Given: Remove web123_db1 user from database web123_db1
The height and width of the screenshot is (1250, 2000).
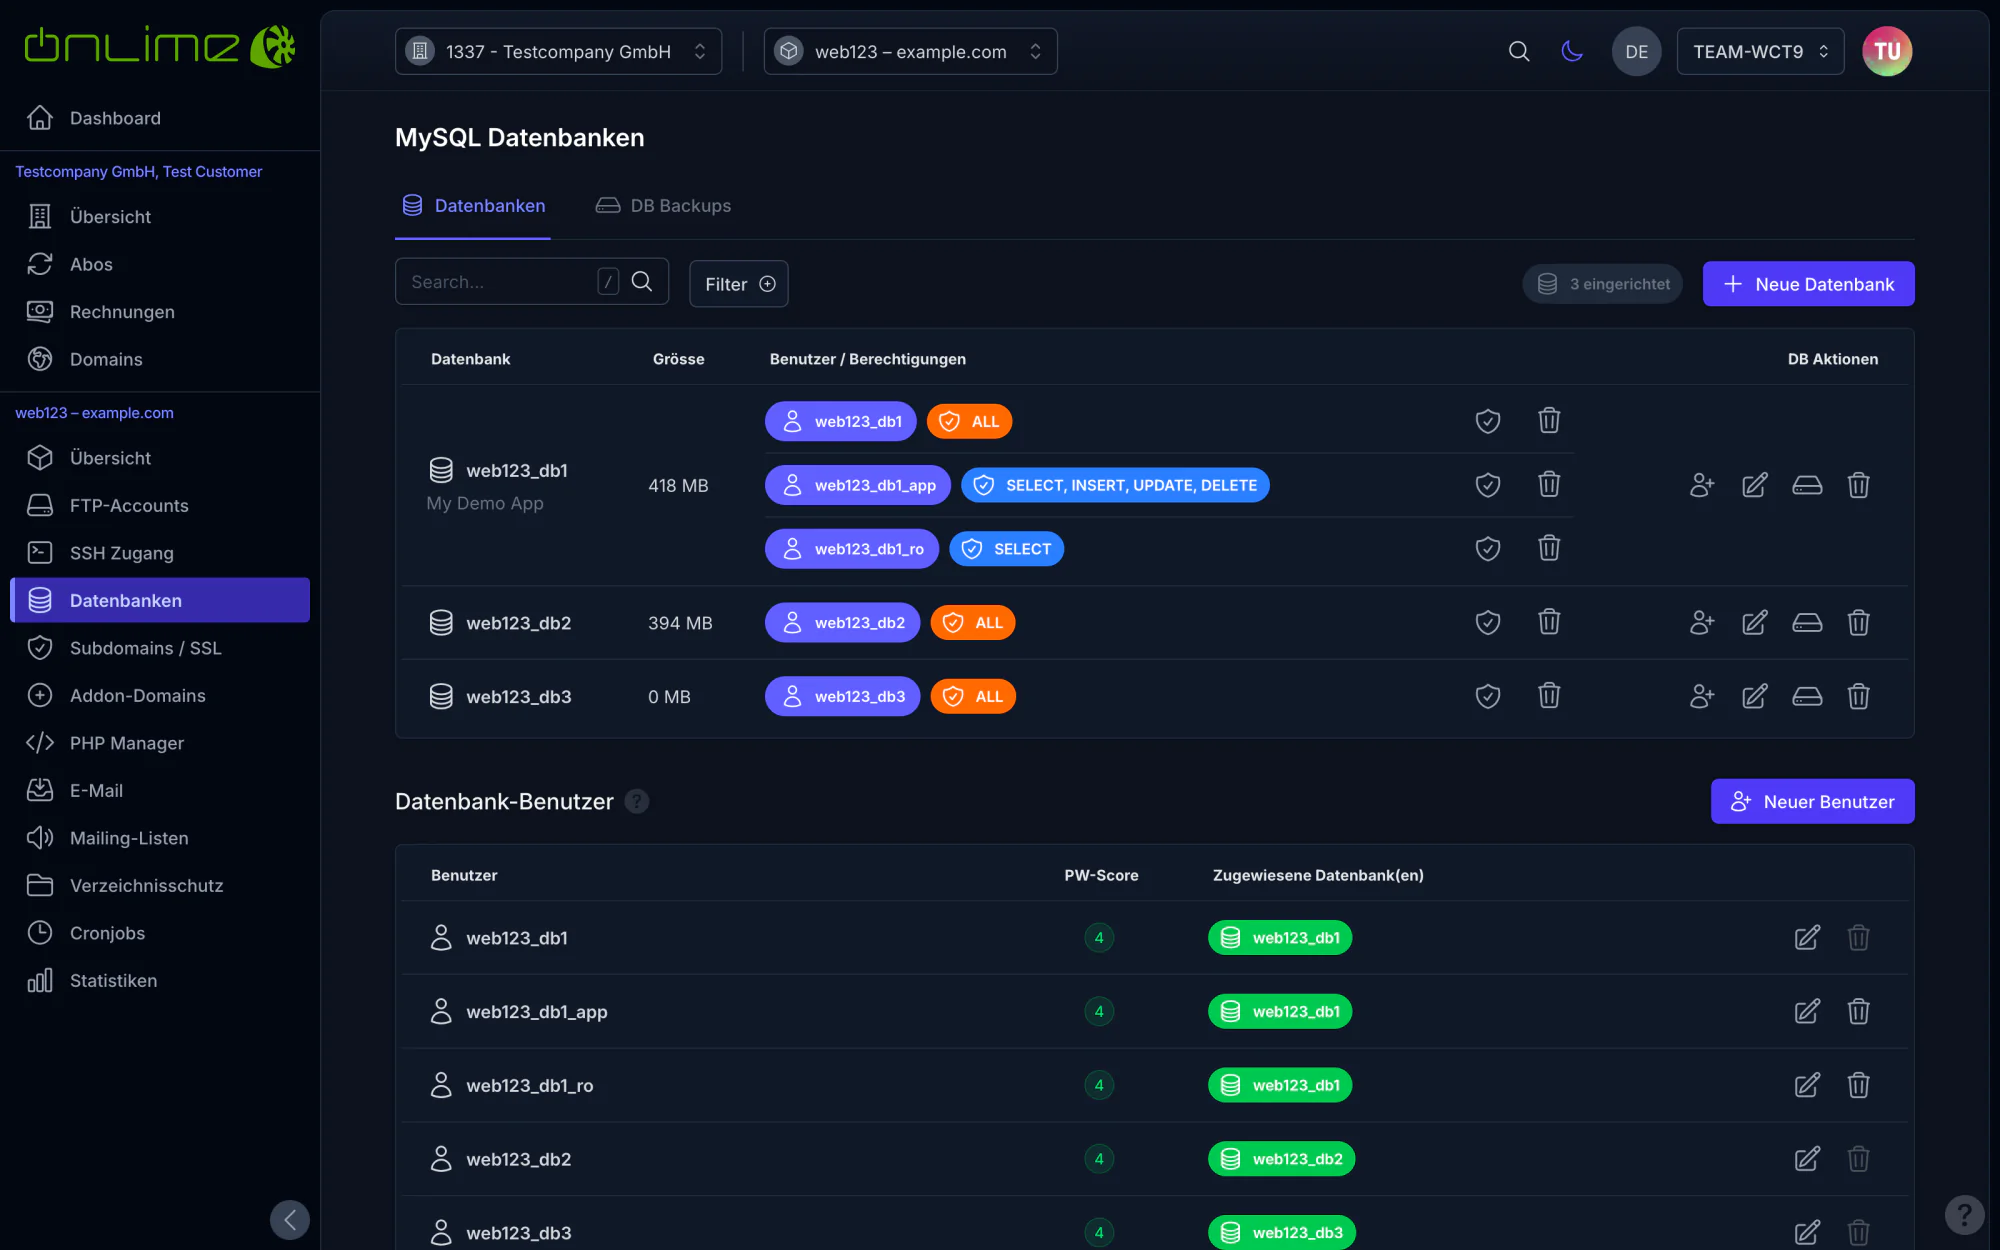Looking at the screenshot, I should 1549,421.
